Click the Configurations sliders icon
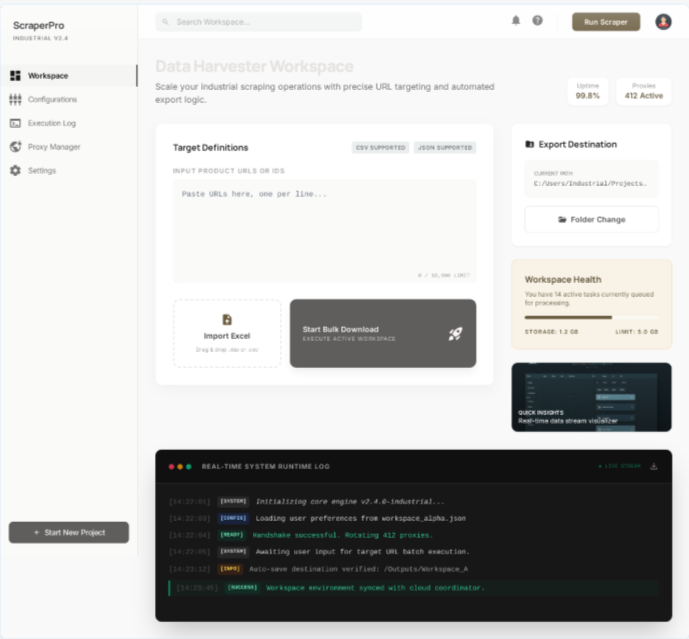Viewport: 689px width, 639px height. 15,99
